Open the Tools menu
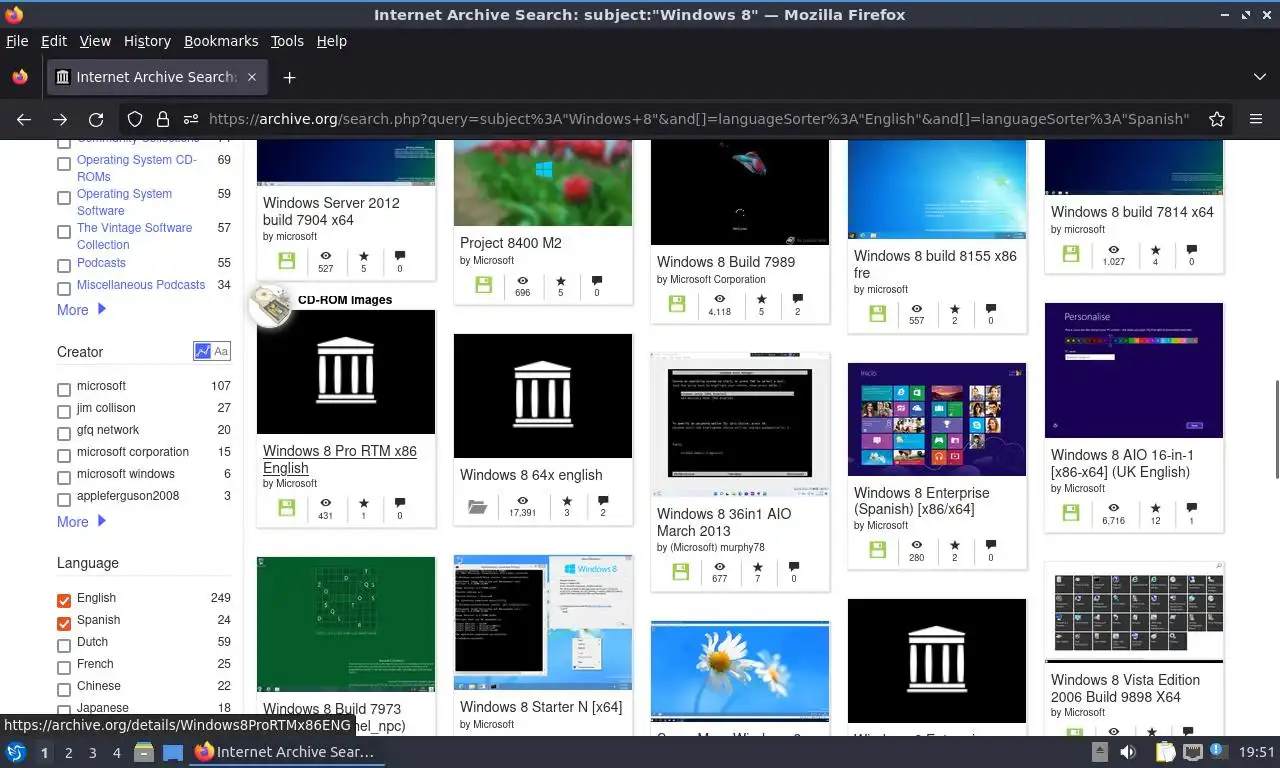 pos(287,41)
